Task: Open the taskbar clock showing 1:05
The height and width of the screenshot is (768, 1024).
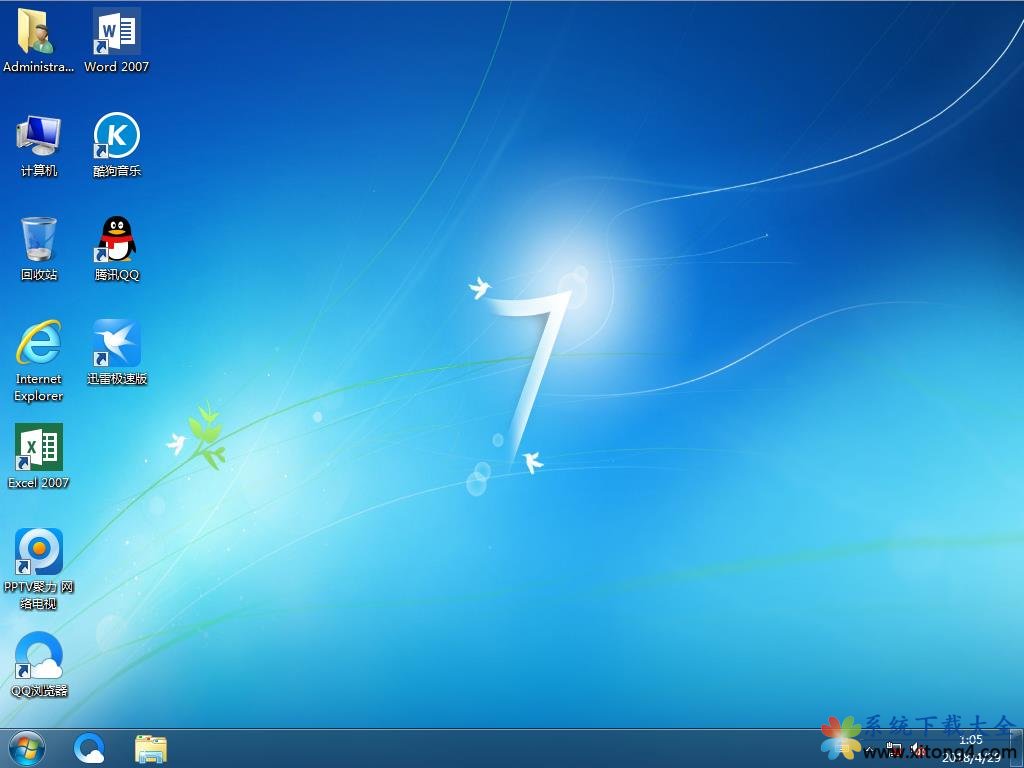Action: click(x=971, y=748)
